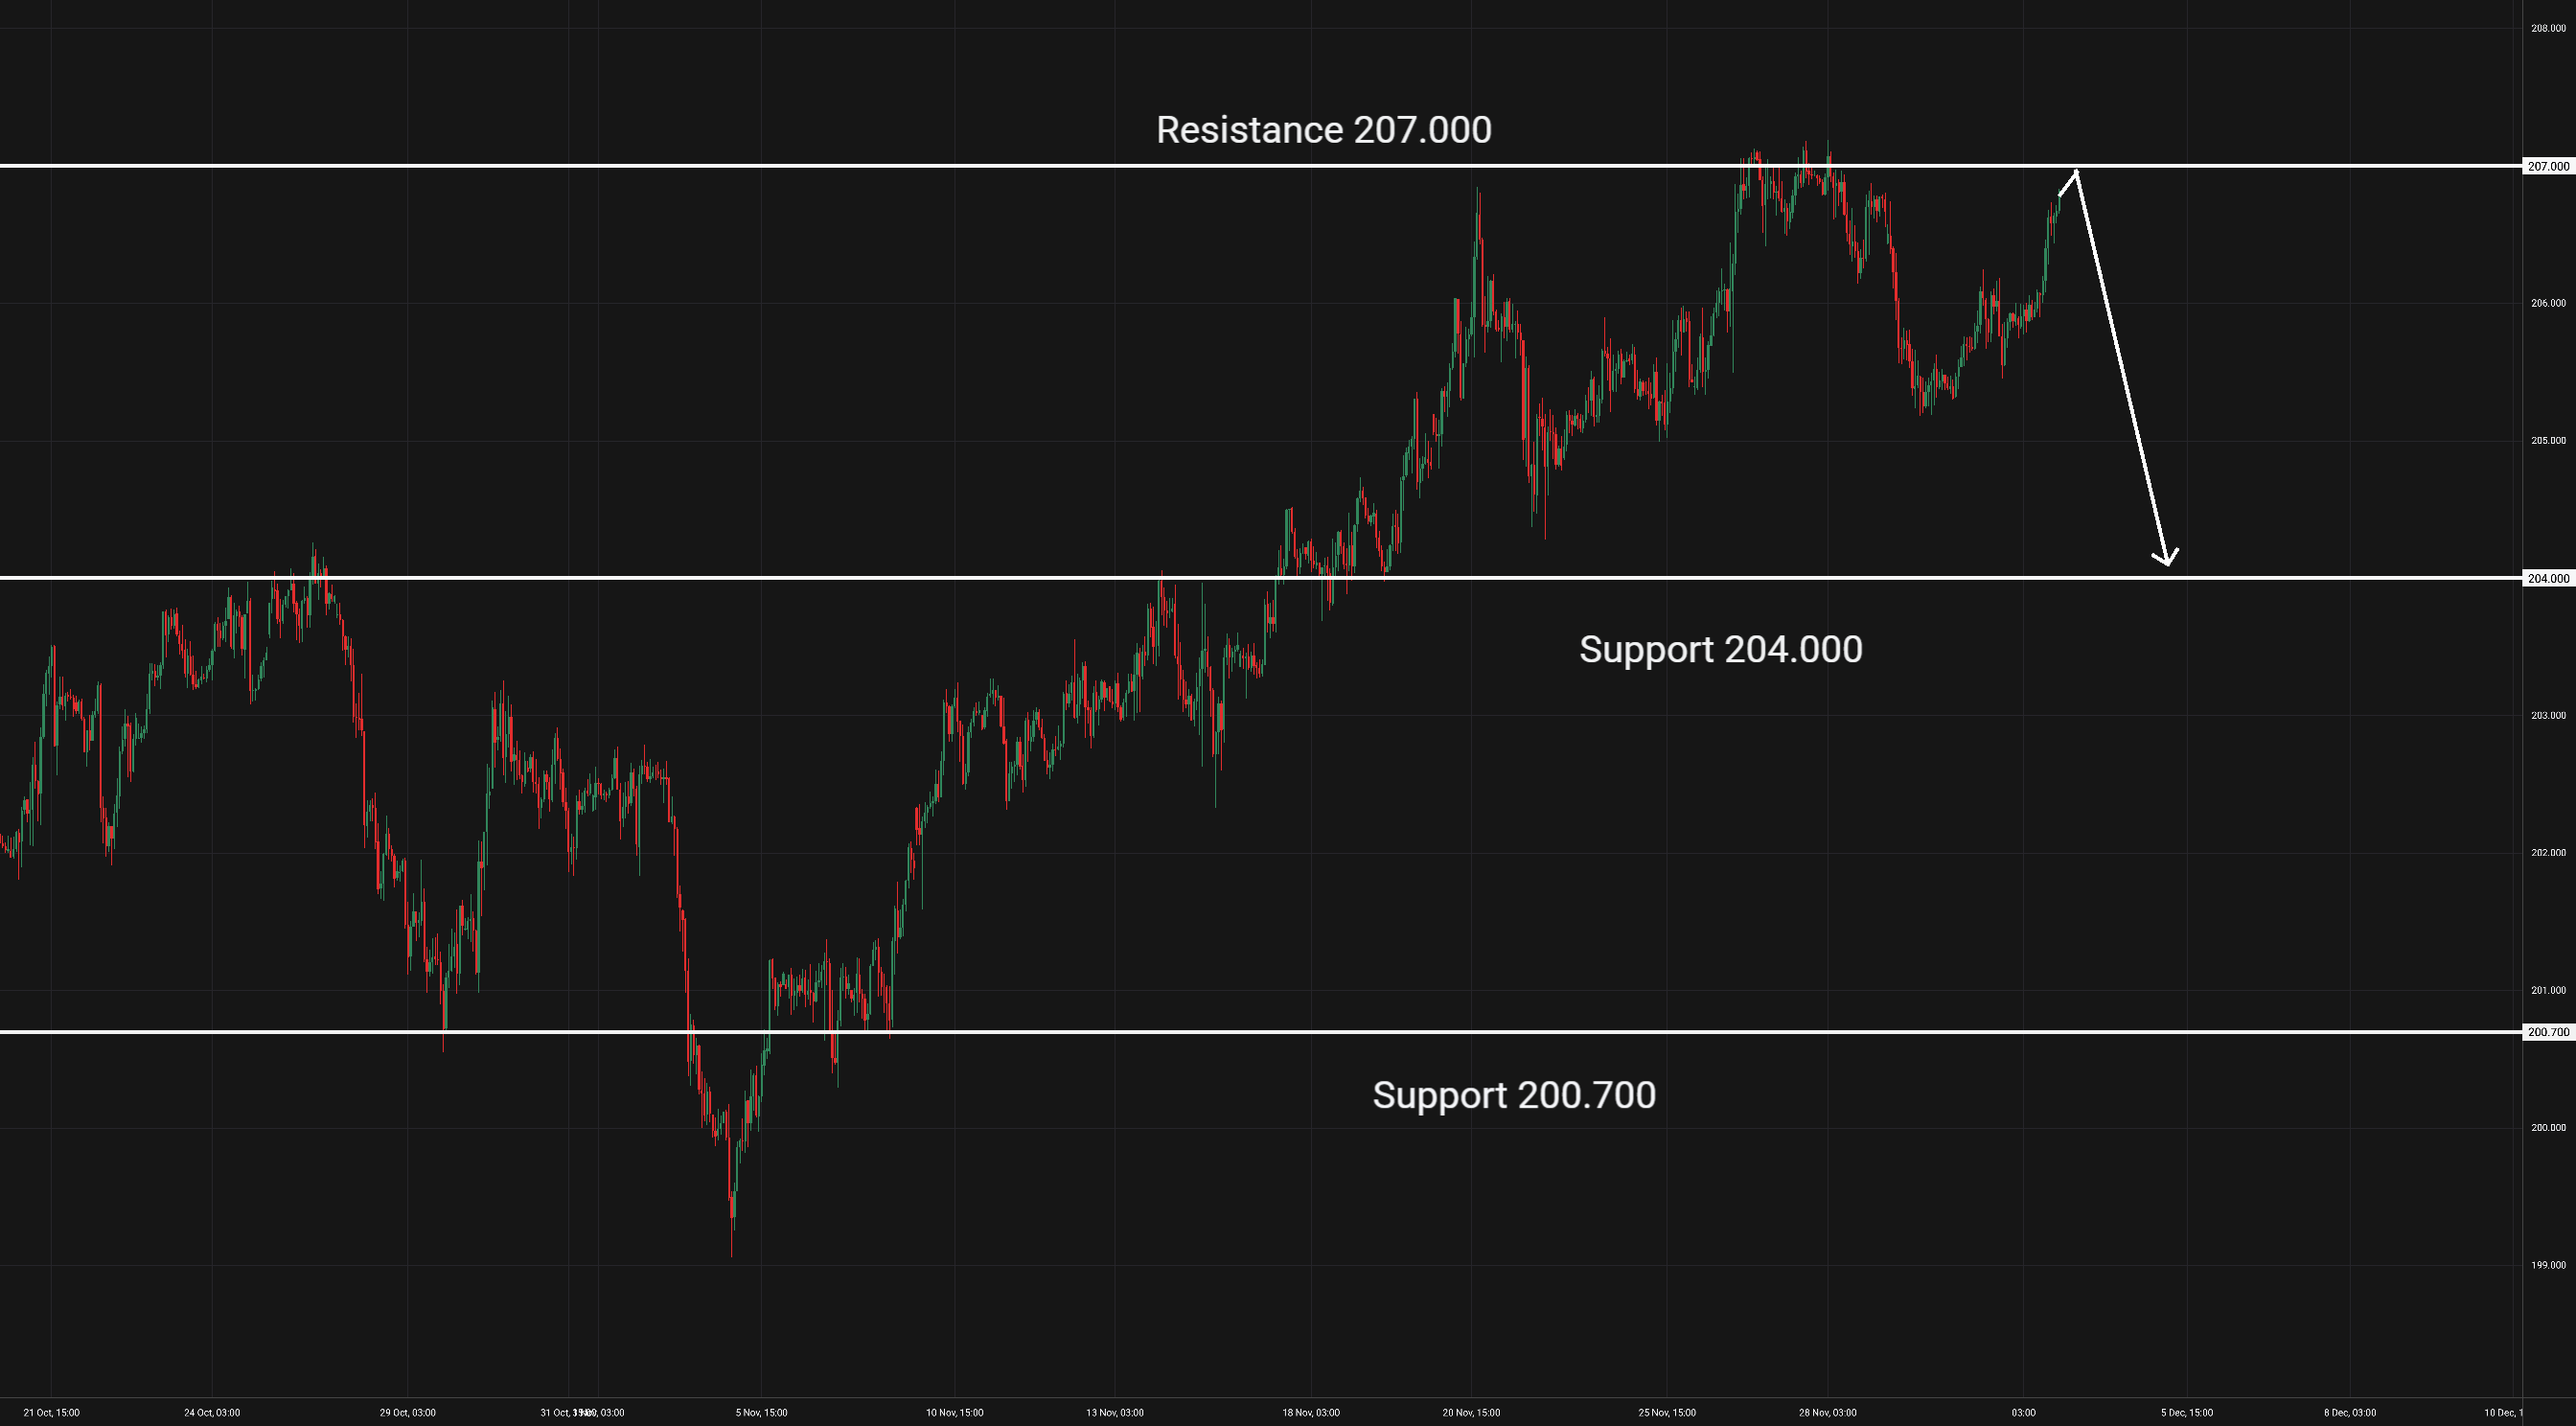The height and width of the screenshot is (1426, 2576).
Task: Select the 'Support 204.000' text annotation
Action: (1720, 650)
